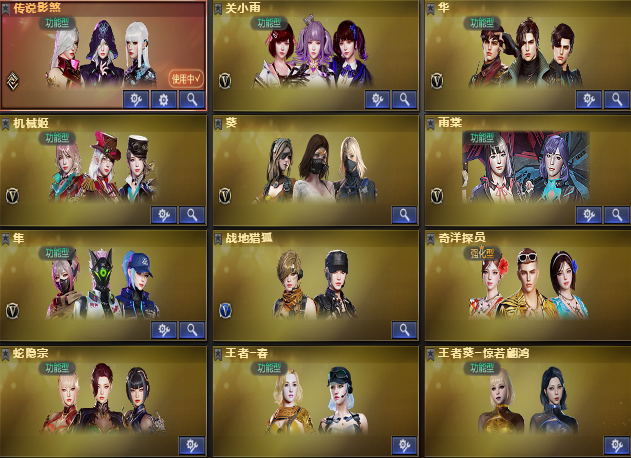
Task: Click gear-wrench icon on 机械姬 card
Action: tap(164, 215)
